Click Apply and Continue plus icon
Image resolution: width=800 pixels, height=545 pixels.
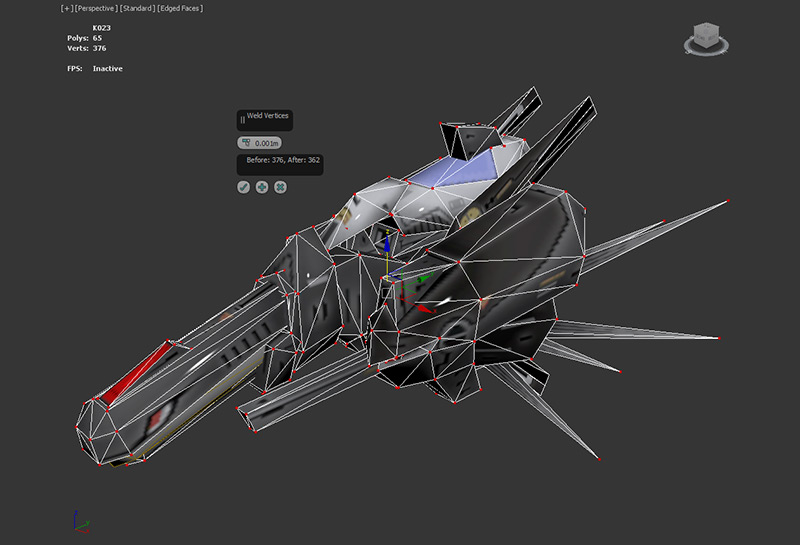pos(262,187)
